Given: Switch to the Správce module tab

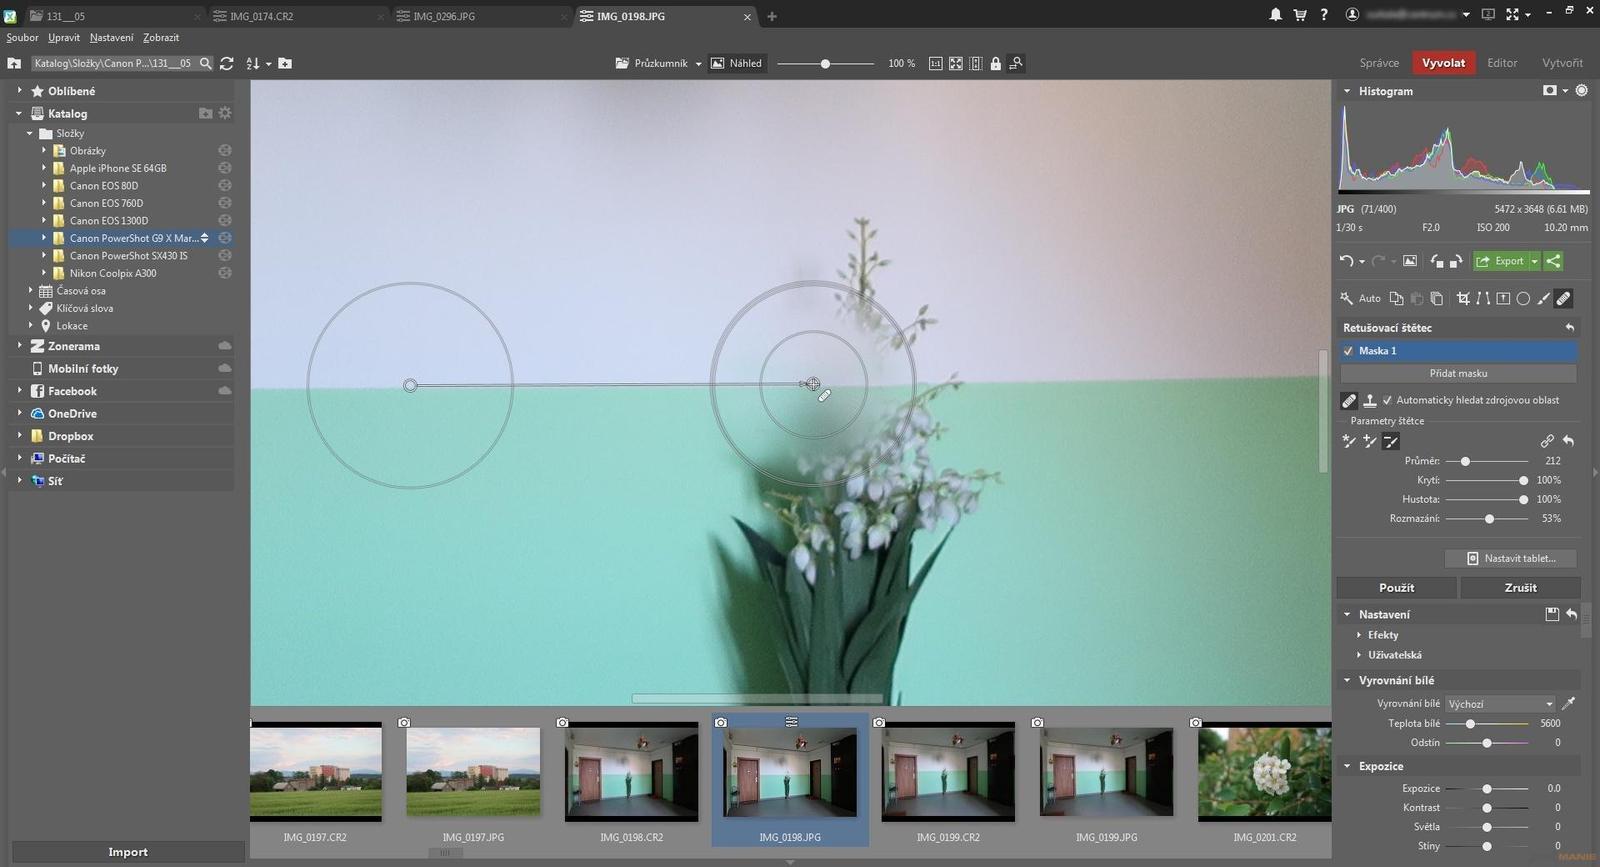Looking at the screenshot, I should [x=1379, y=62].
